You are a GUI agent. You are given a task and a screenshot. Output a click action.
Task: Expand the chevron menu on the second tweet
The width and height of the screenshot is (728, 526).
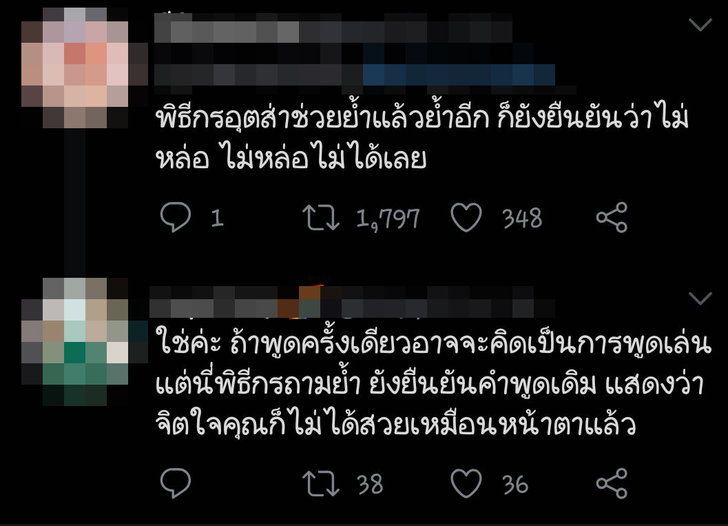point(701,298)
